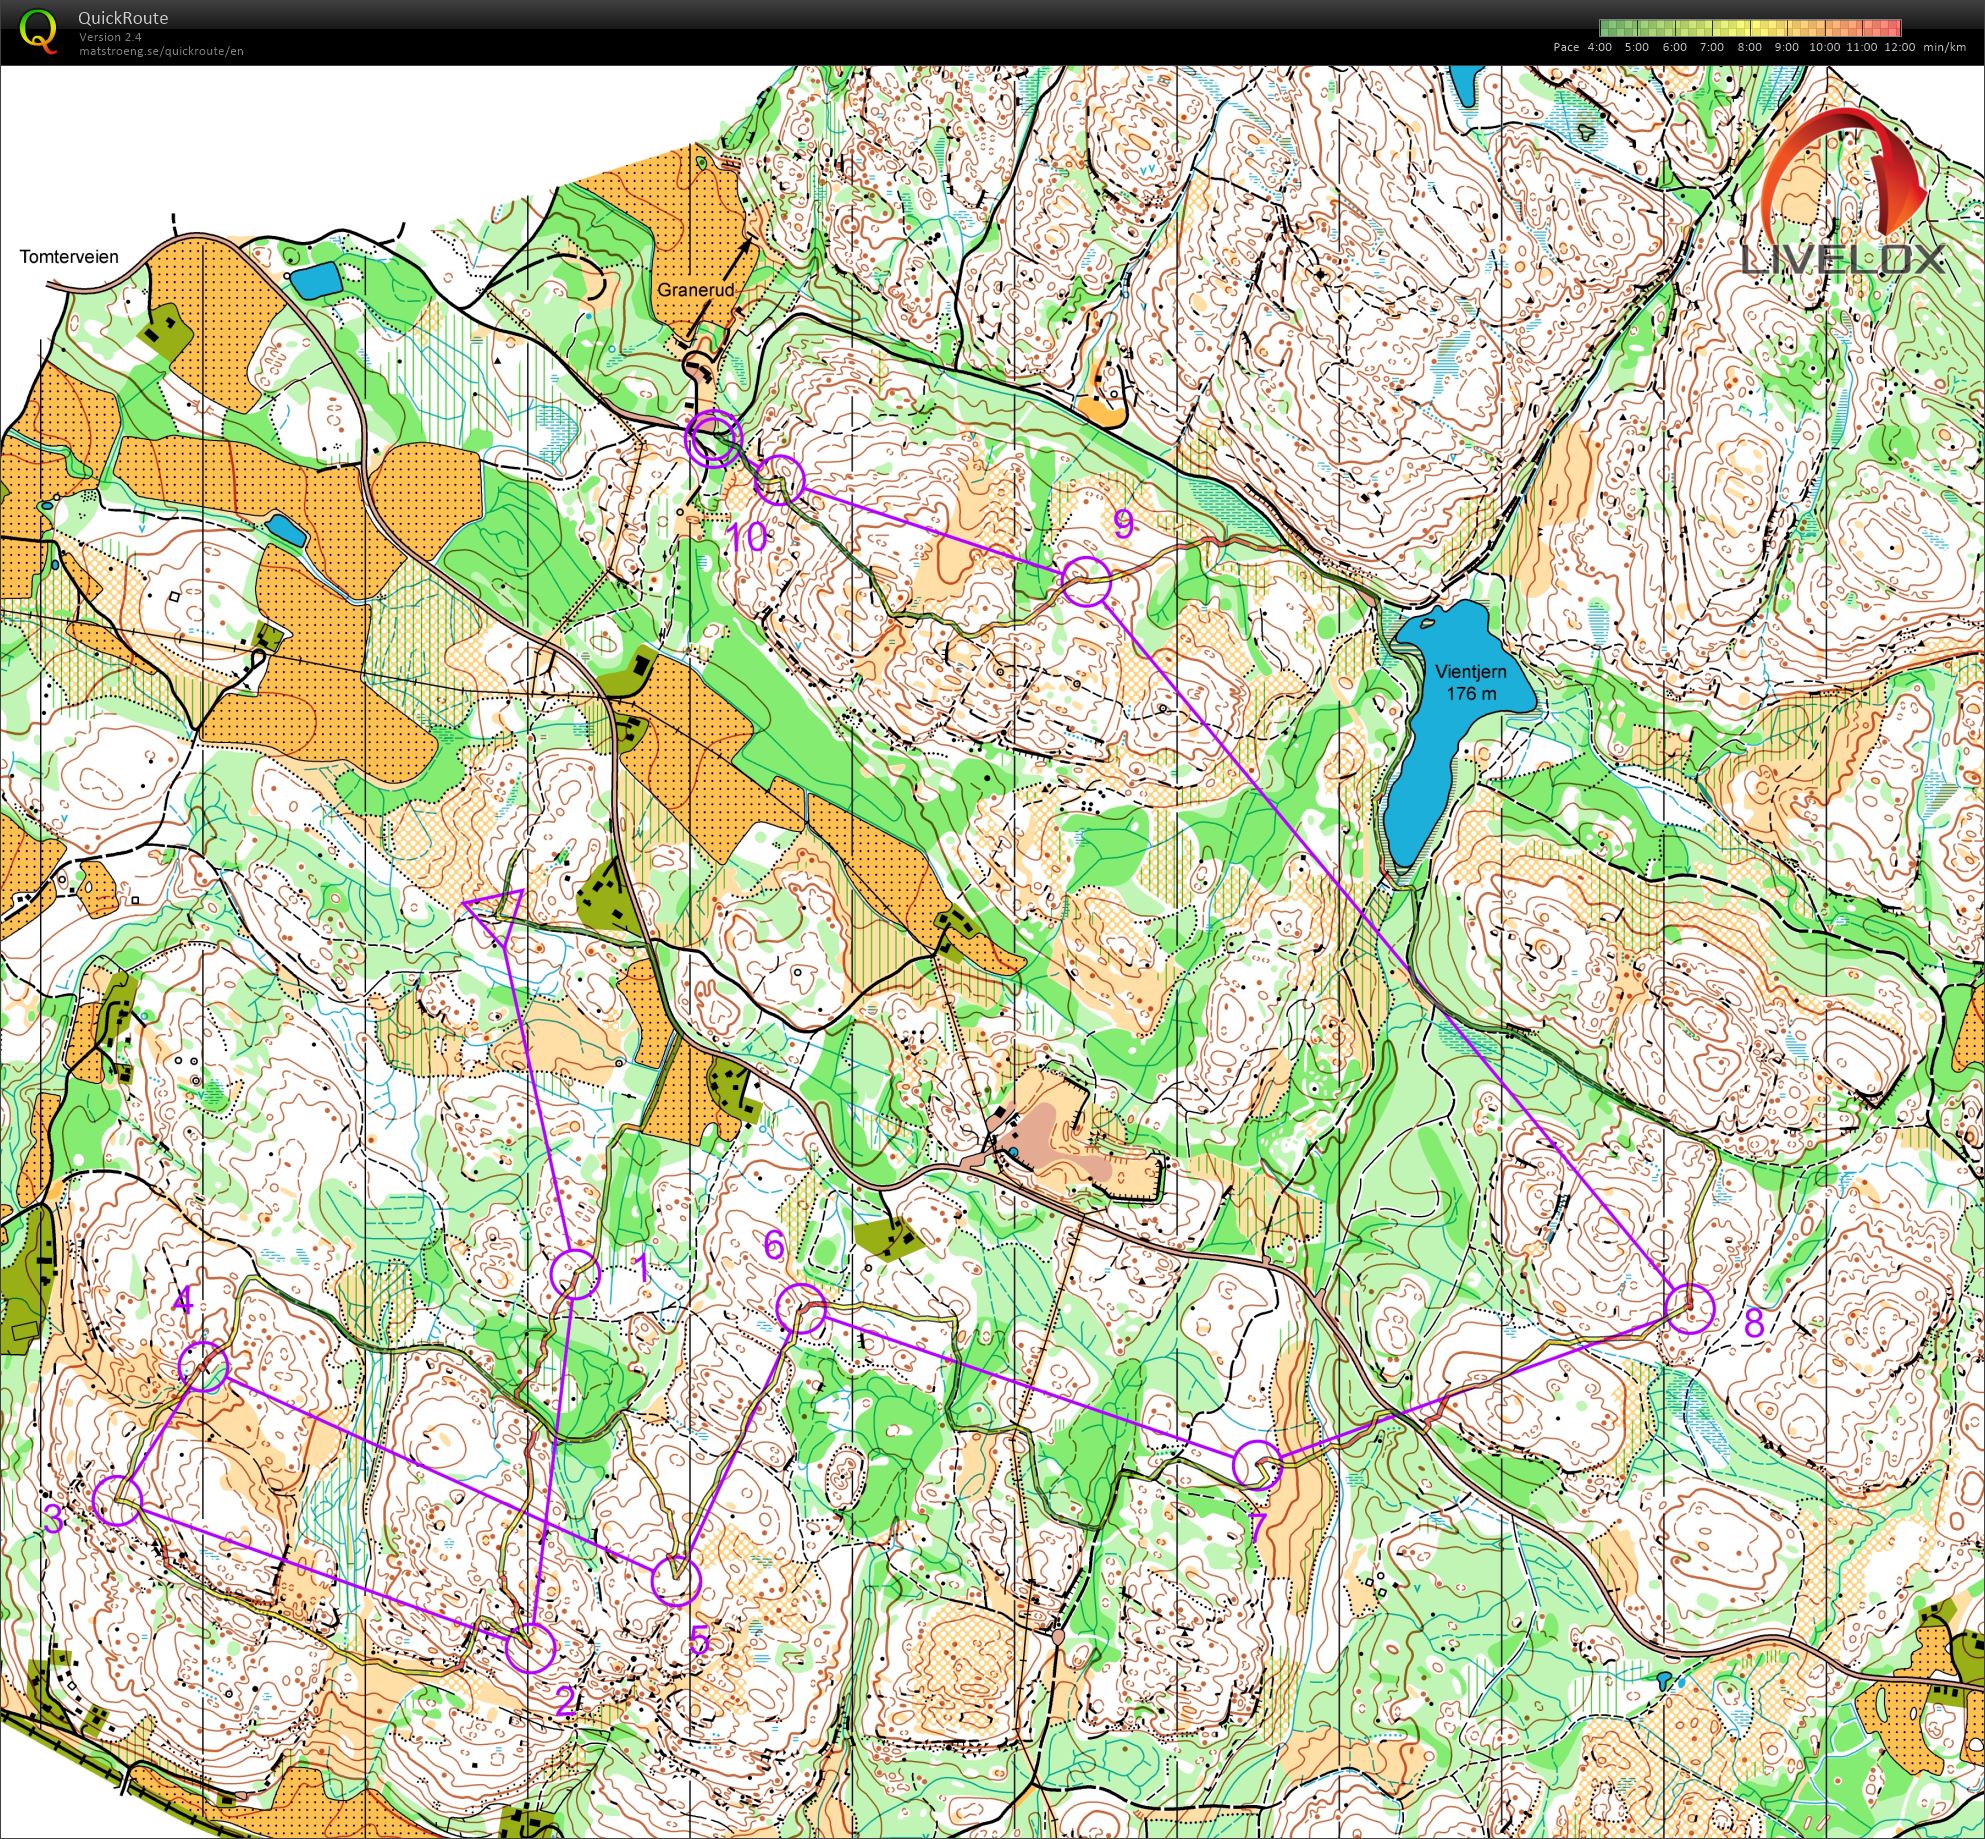Viewport: 1985px width, 1839px height.
Task: Select control circle number 9
Action: coord(1086,581)
